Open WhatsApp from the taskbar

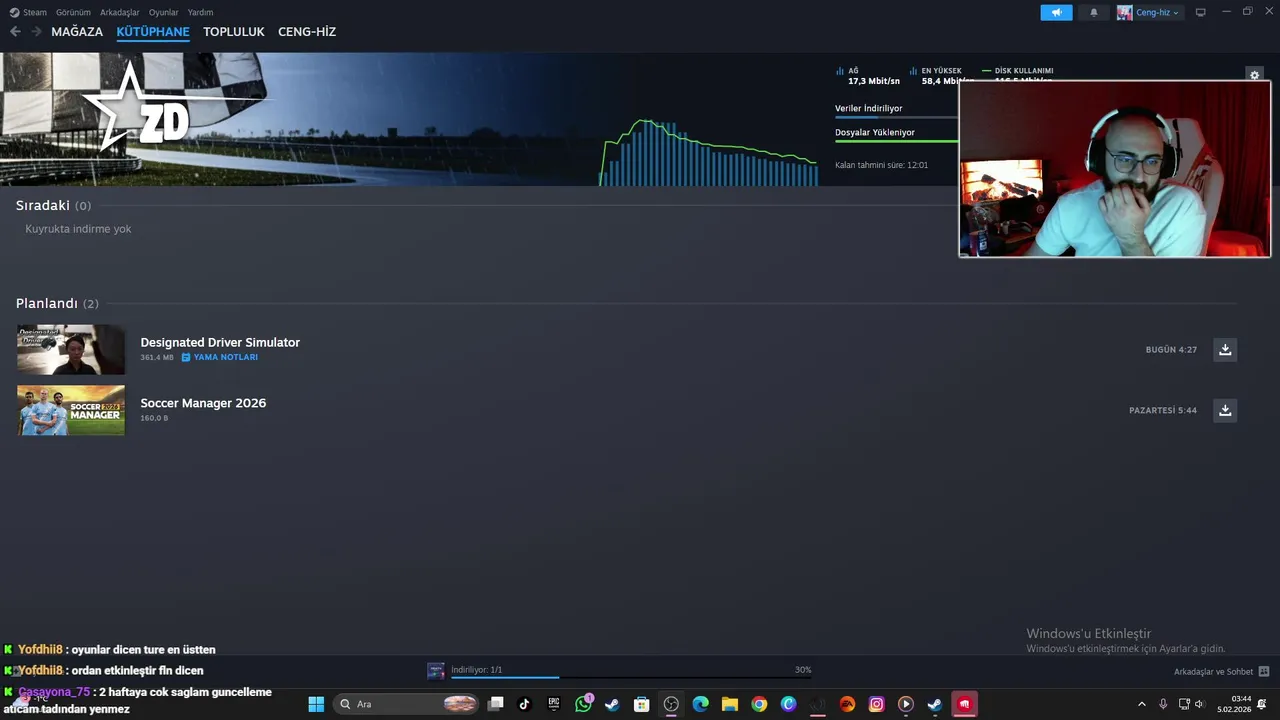(583, 704)
